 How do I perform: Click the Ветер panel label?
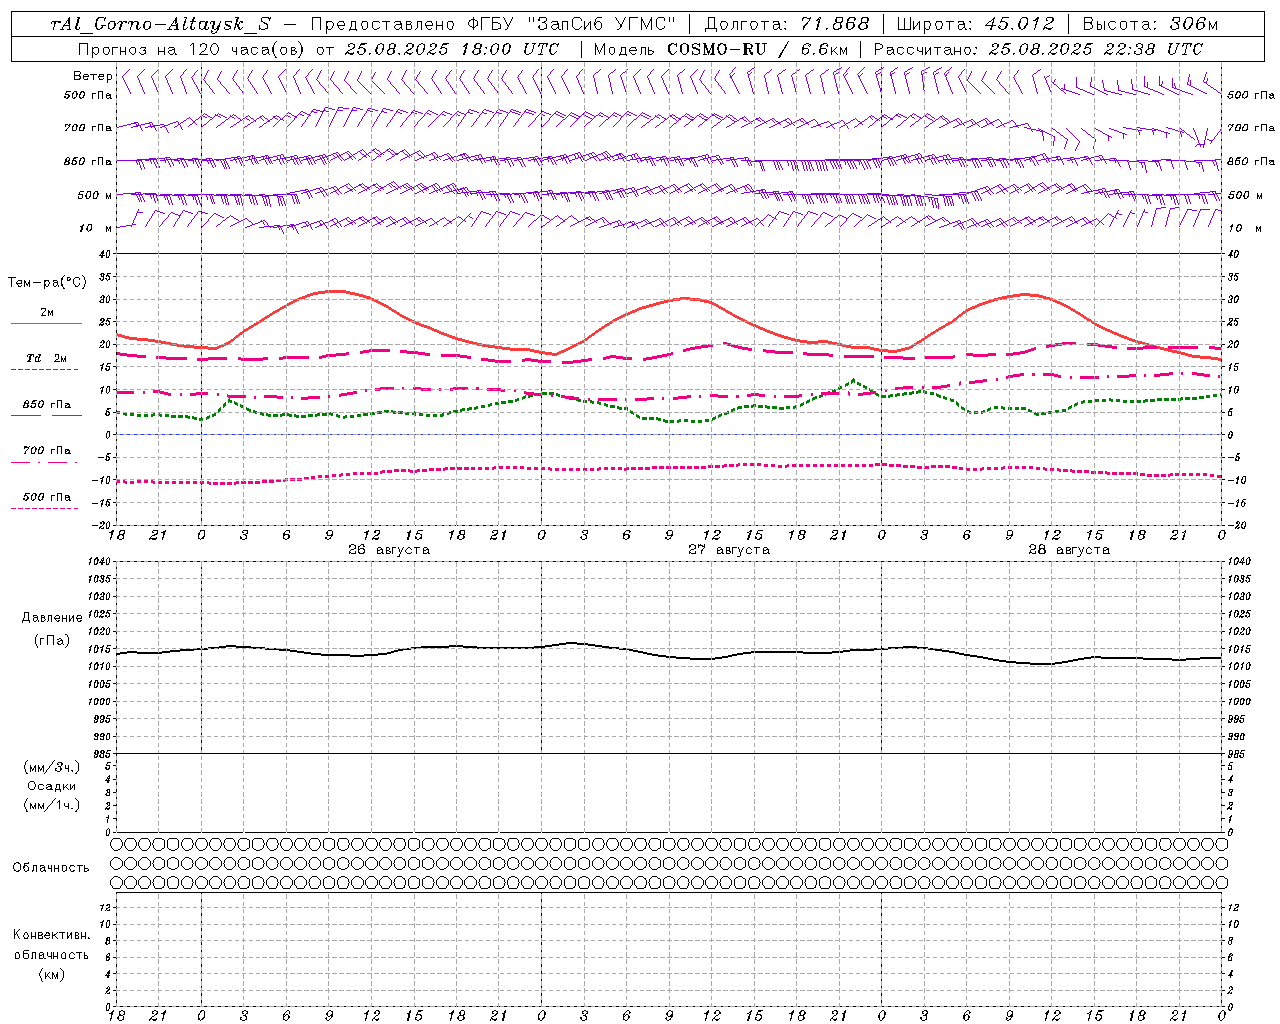pos(93,76)
